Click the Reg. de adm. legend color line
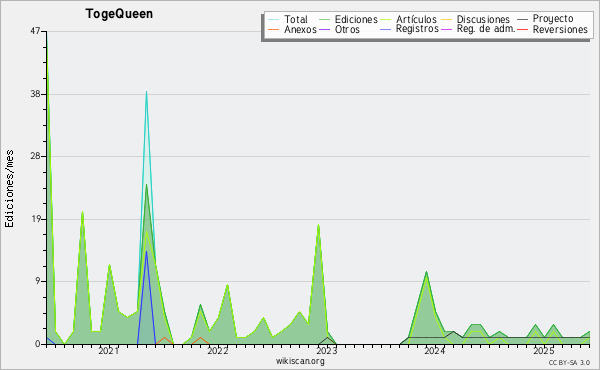 (447, 29)
